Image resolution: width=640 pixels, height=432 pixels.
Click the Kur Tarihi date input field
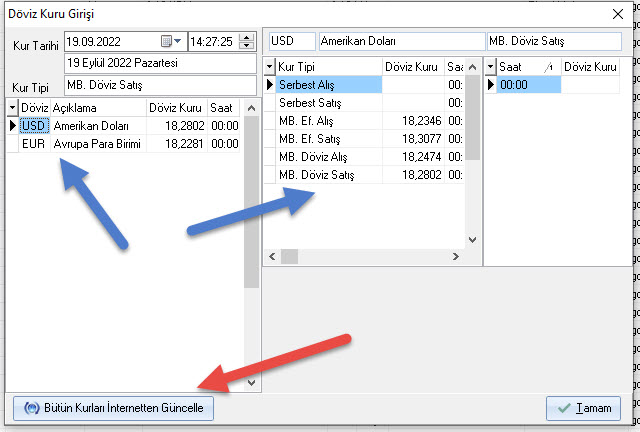[110, 41]
